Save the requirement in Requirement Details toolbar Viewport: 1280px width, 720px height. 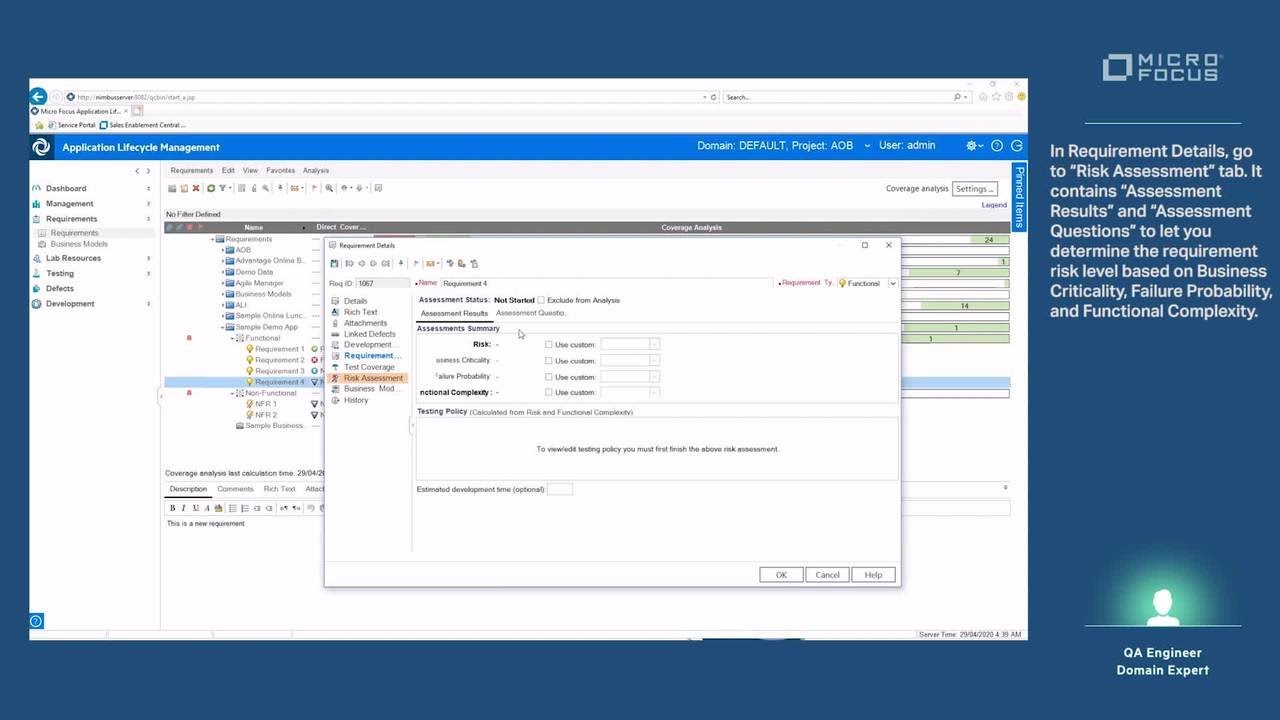tap(334, 264)
